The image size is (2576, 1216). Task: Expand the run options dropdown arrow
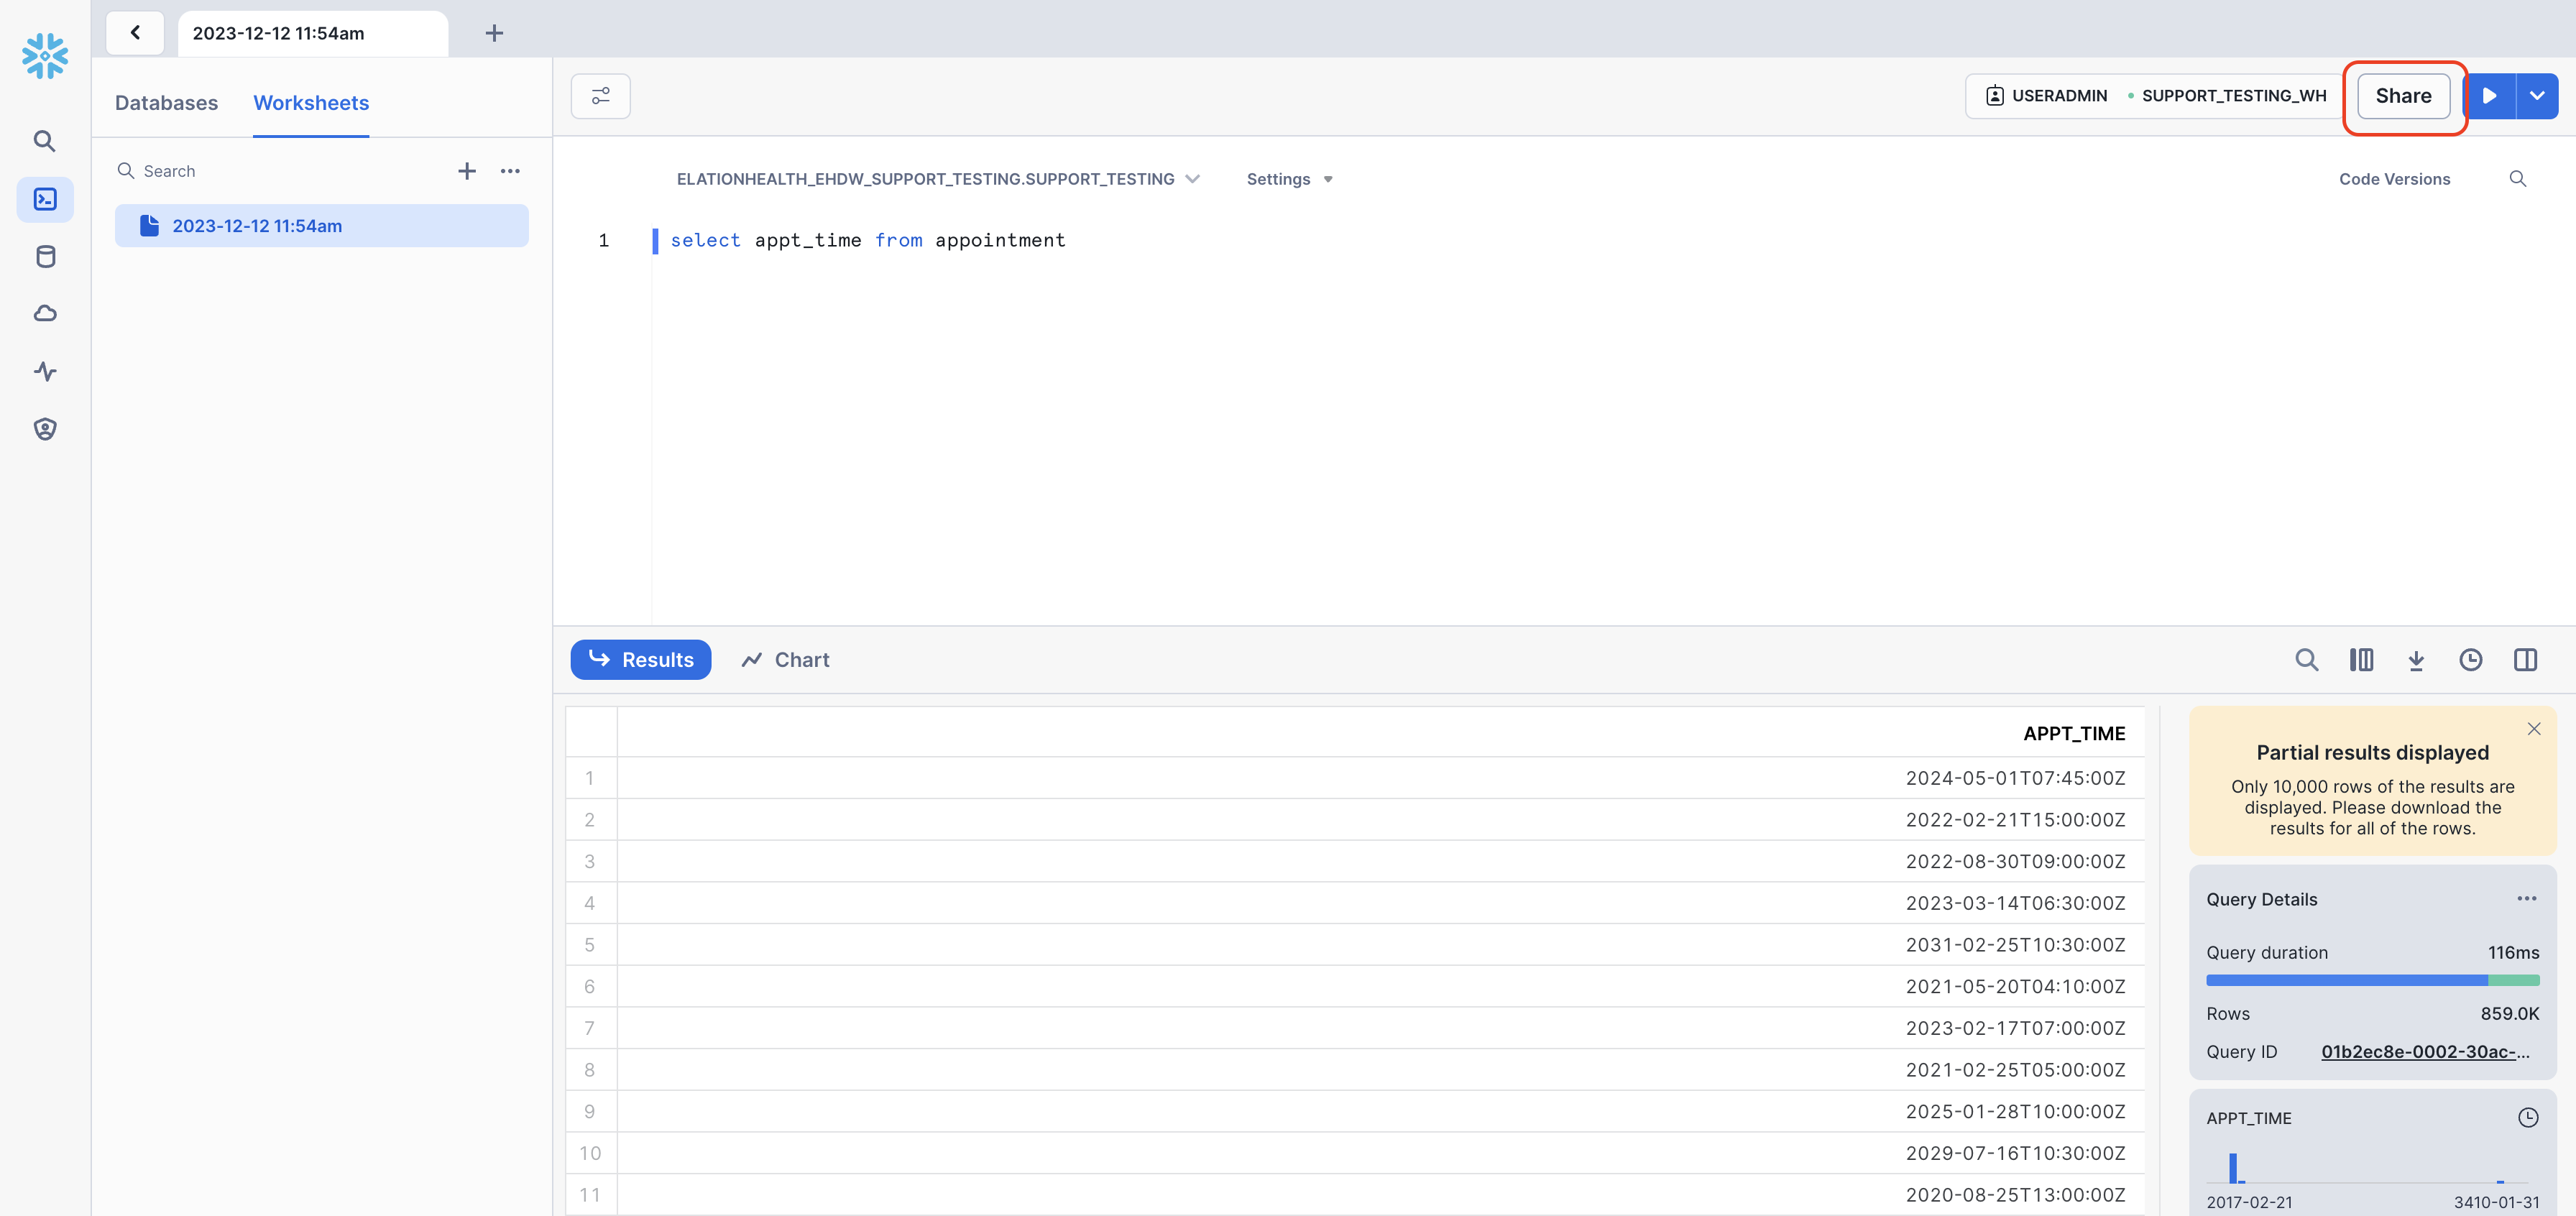(2537, 96)
